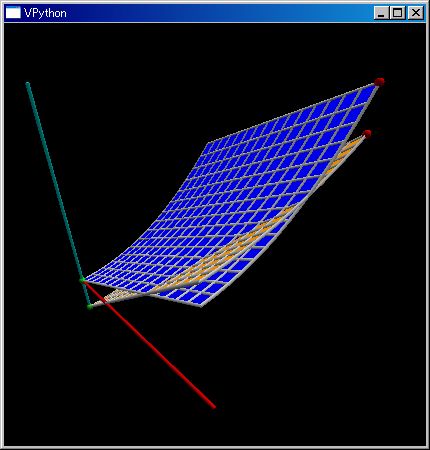
Task: Click the lower green sphere near origin
Action: (x=89, y=306)
